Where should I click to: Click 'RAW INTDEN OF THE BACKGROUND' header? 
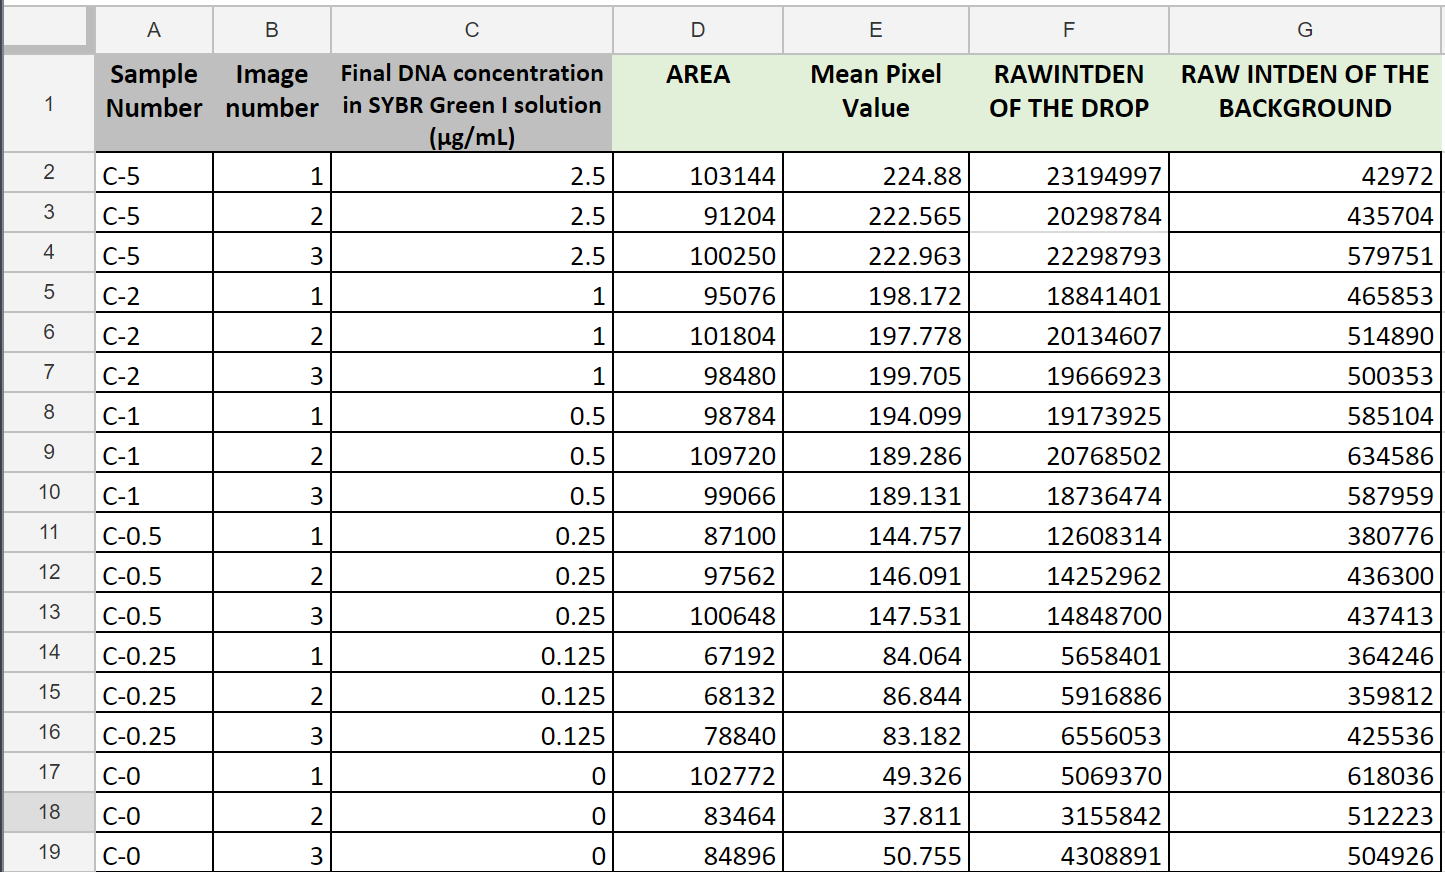[1304, 104]
